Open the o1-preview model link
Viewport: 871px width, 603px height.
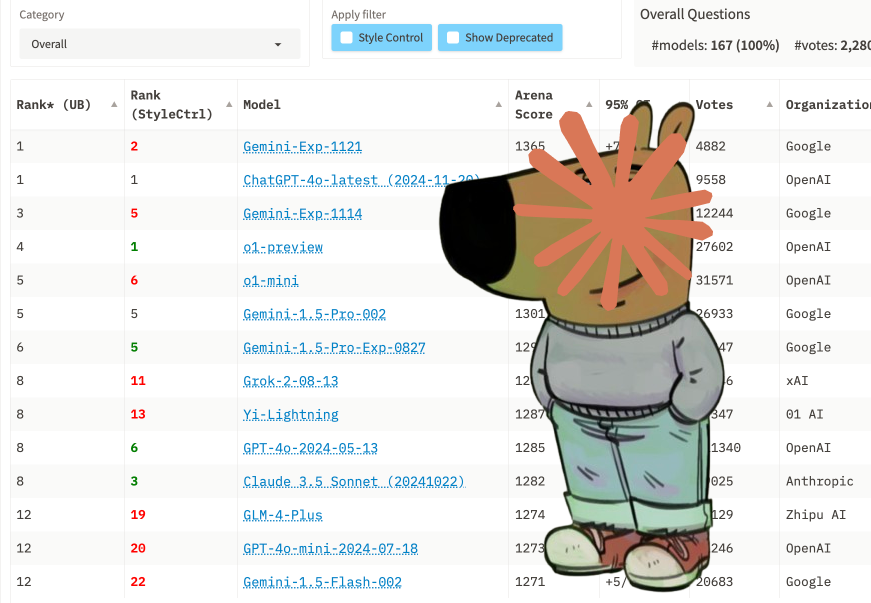point(283,247)
